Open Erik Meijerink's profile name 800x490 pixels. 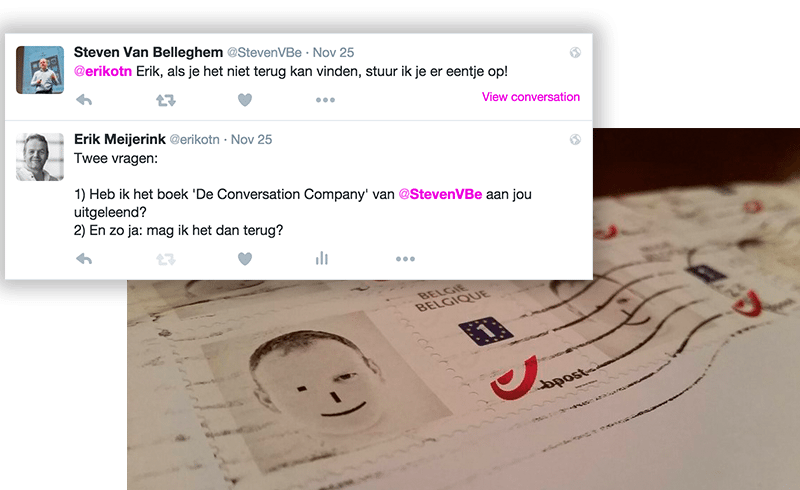[120, 139]
